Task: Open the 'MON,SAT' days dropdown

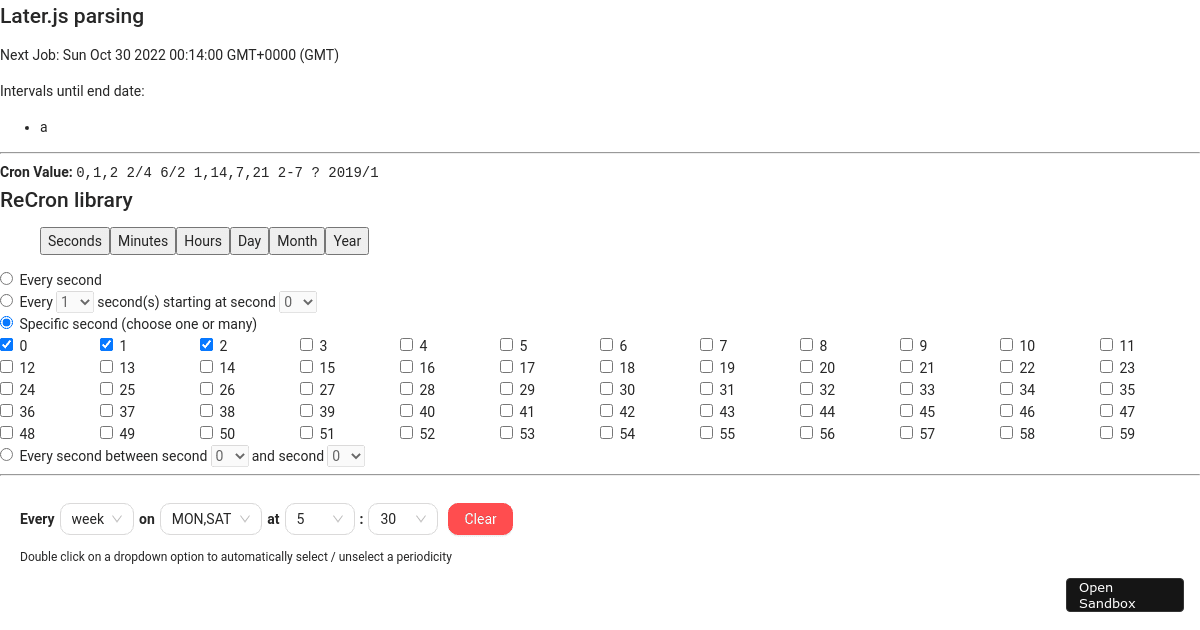Action: [x=211, y=518]
